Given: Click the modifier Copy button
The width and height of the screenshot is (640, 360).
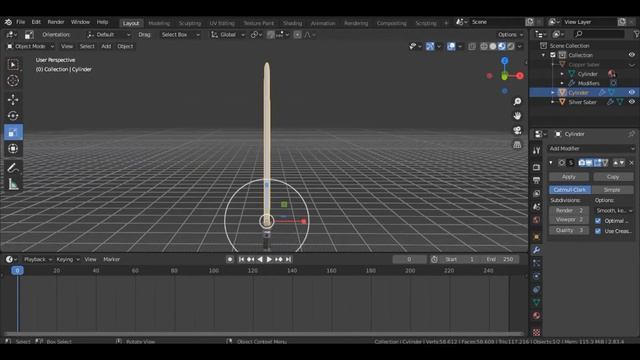Looking at the screenshot, I should 613,177.
